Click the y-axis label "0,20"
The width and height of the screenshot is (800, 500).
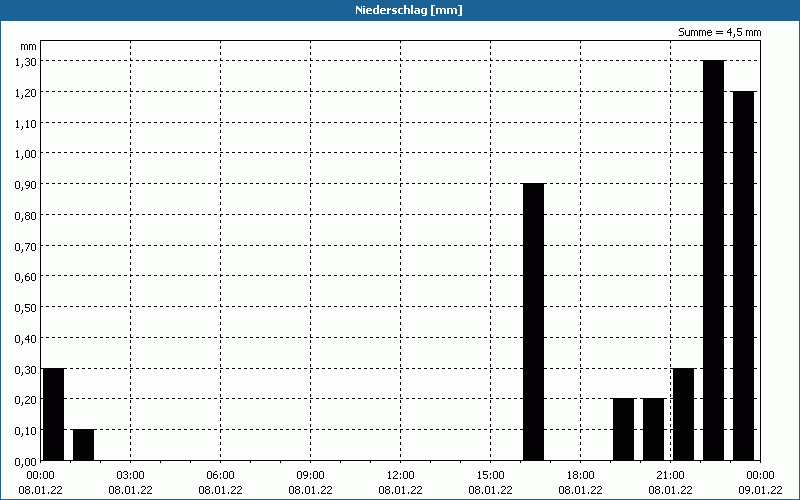tap(26, 400)
